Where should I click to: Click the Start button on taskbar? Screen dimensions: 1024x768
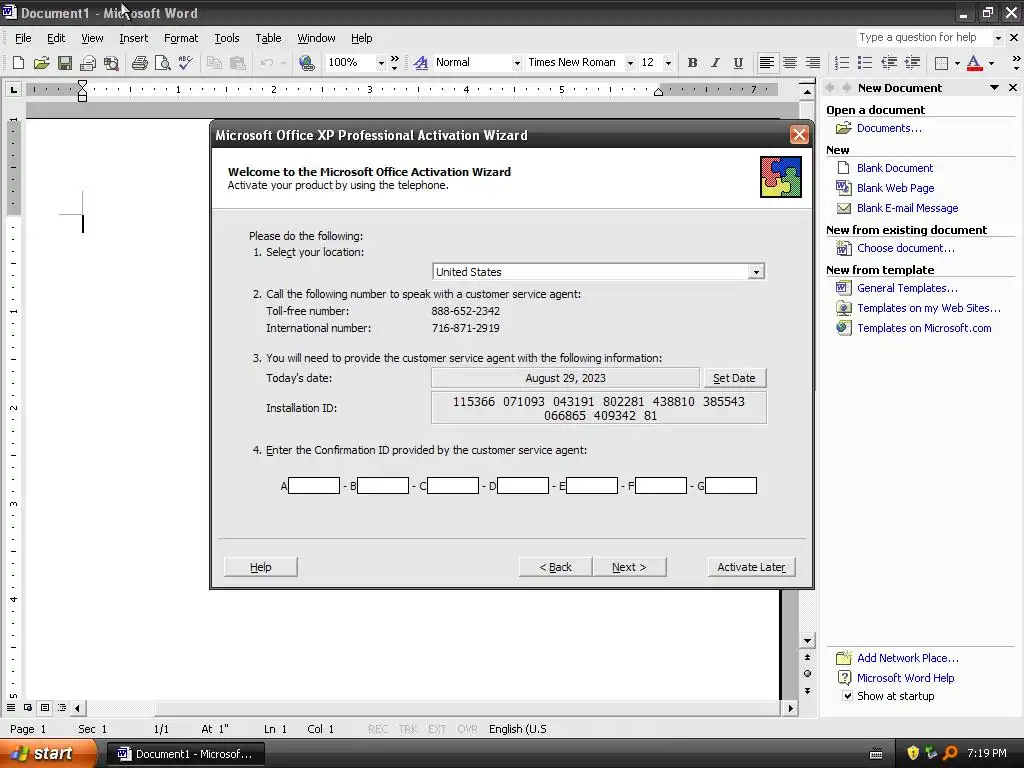[x=48, y=753]
